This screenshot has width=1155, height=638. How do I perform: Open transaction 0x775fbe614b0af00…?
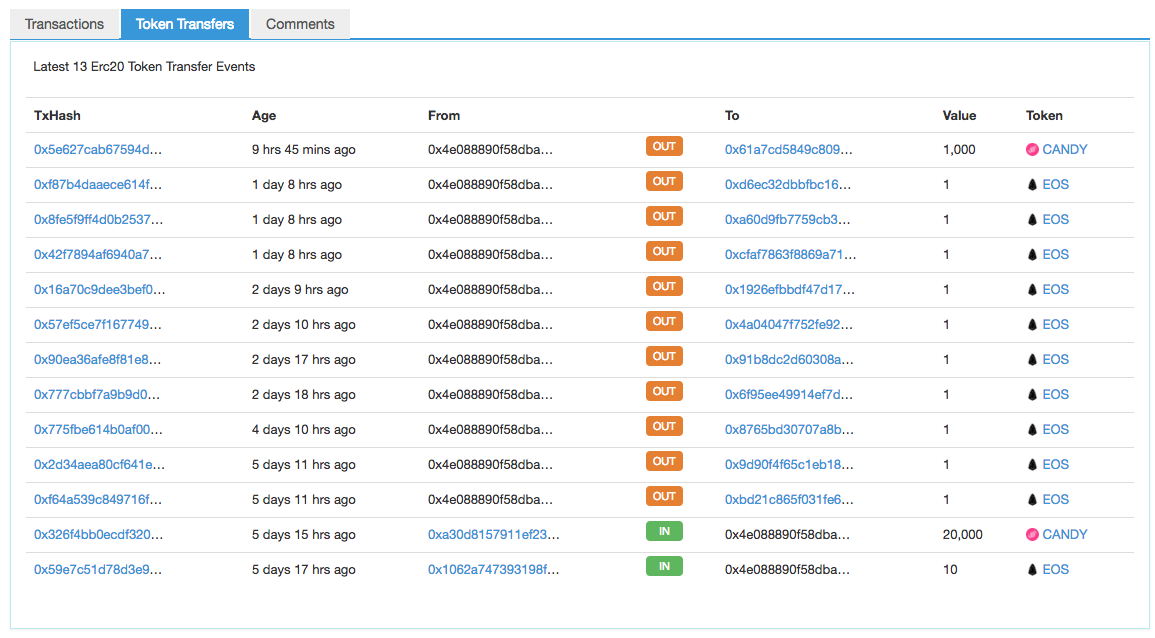pos(99,430)
